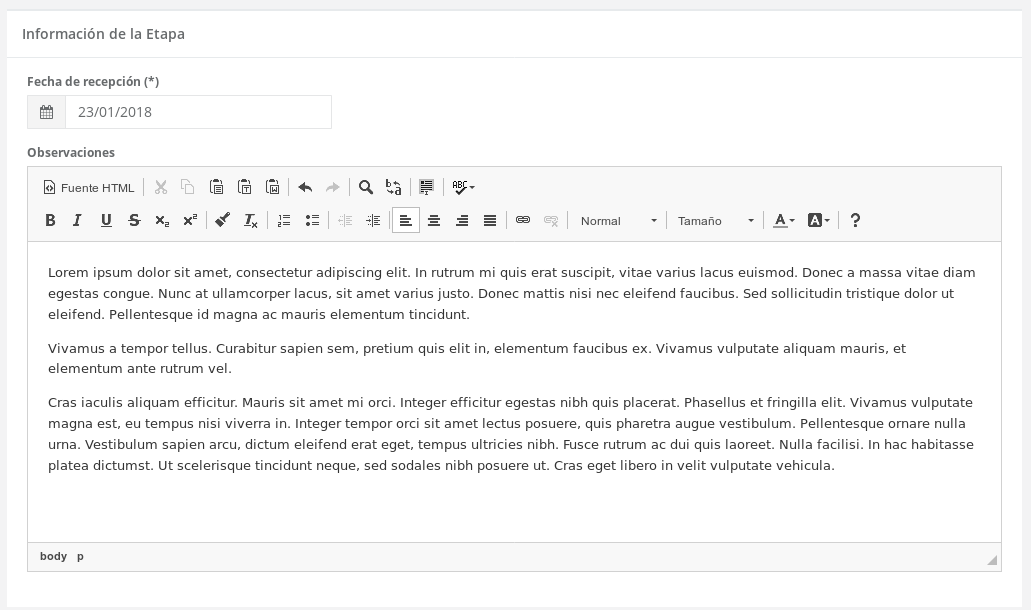Screen dimensions: 1031x610
Task: Center-align the paragraph
Action: coord(434,221)
